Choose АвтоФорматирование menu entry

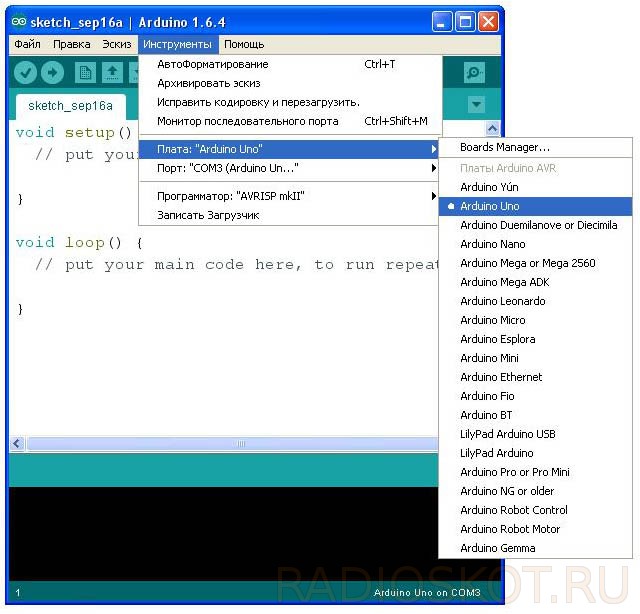290,64
